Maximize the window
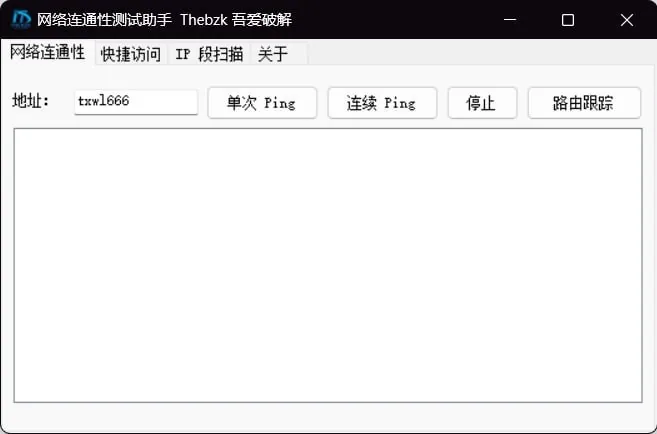Image resolution: width=657 pixels, height=434 pixels. (568, 20)
